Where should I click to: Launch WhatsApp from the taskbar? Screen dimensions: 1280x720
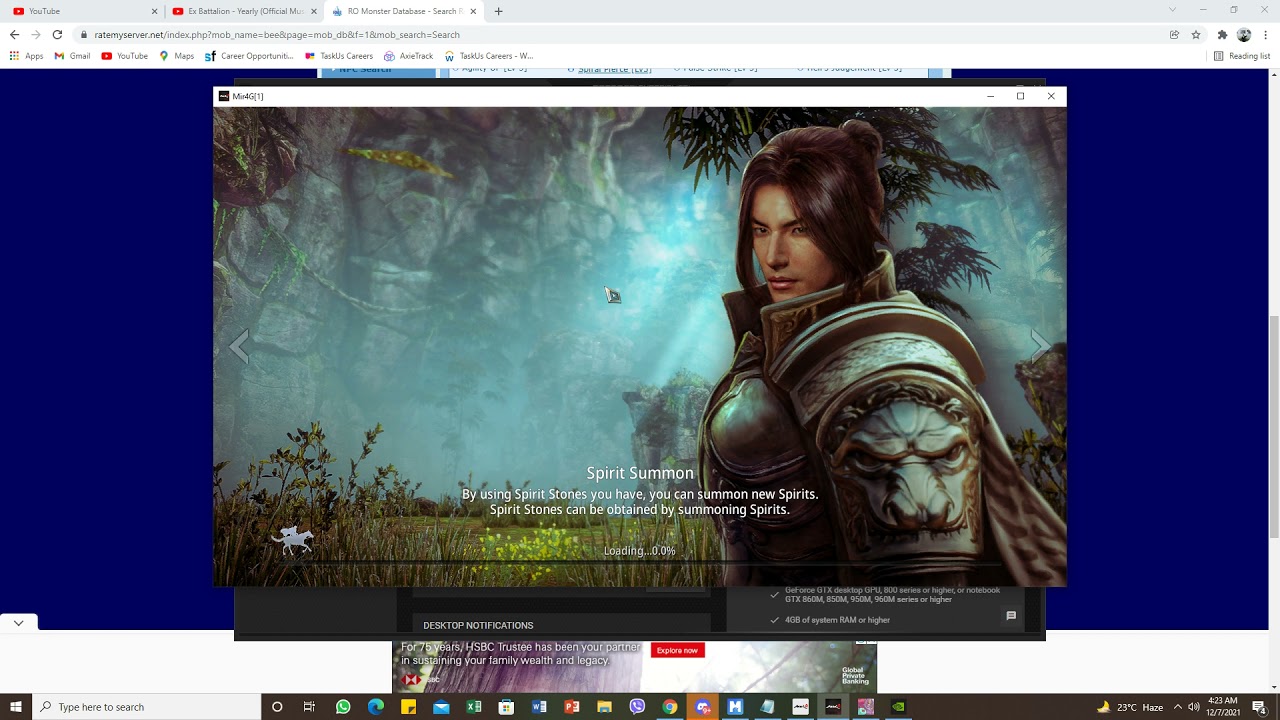[343, 707]
